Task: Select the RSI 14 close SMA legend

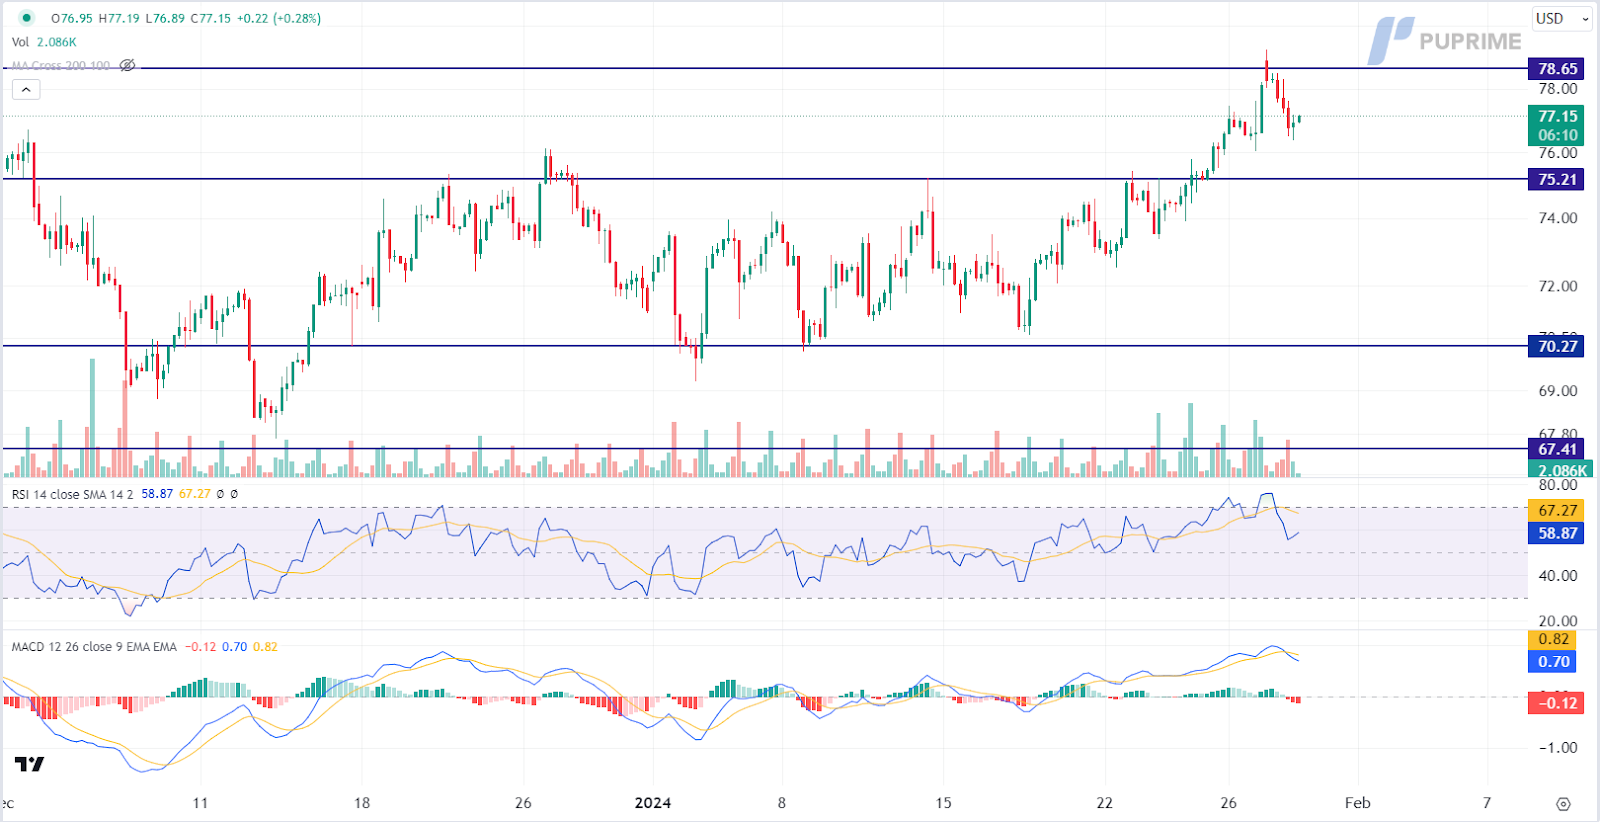Action: coord(72,494)
